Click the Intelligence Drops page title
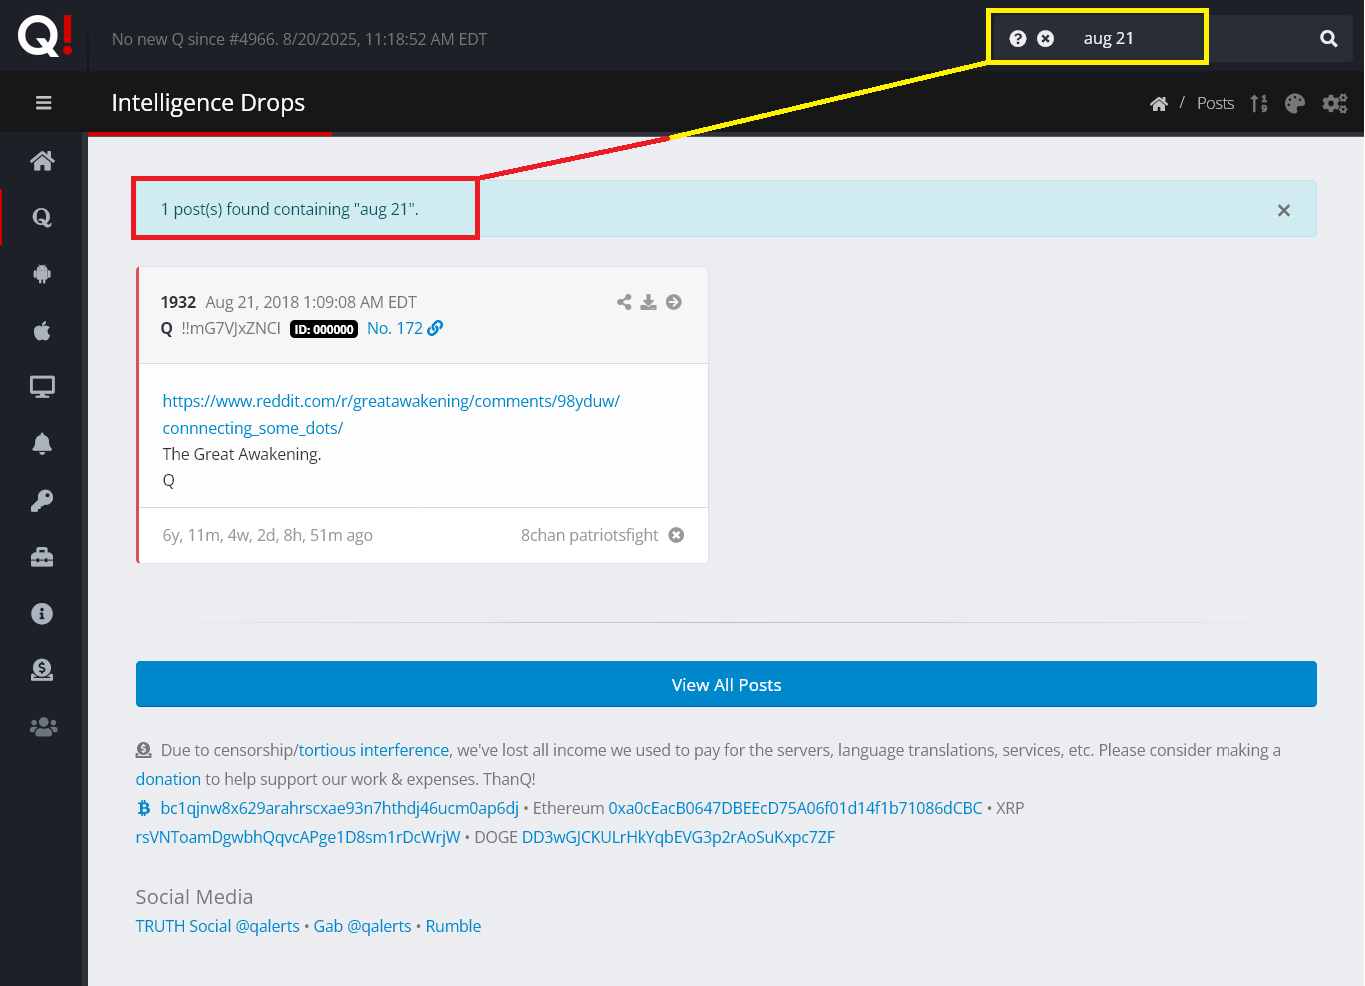The image size is (1365, 986). tap(208, 103)
